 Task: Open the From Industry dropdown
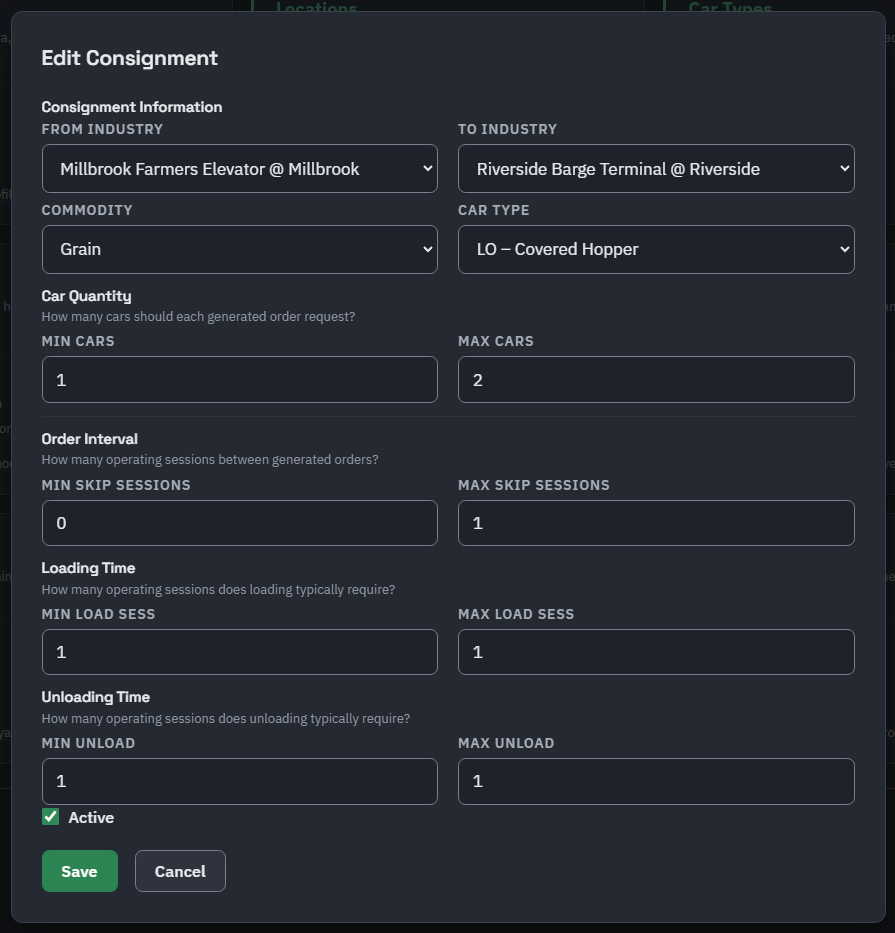tap(239, 168)
